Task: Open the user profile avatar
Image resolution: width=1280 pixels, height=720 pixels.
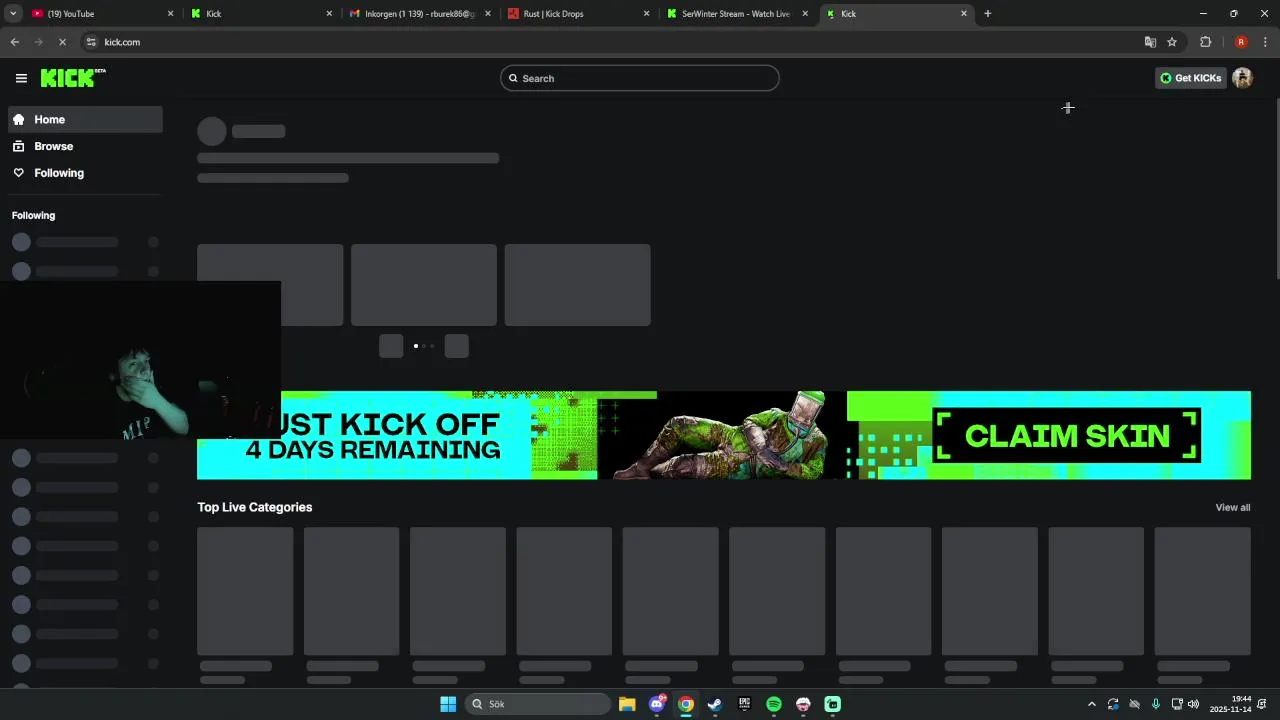Action: 1242,78
